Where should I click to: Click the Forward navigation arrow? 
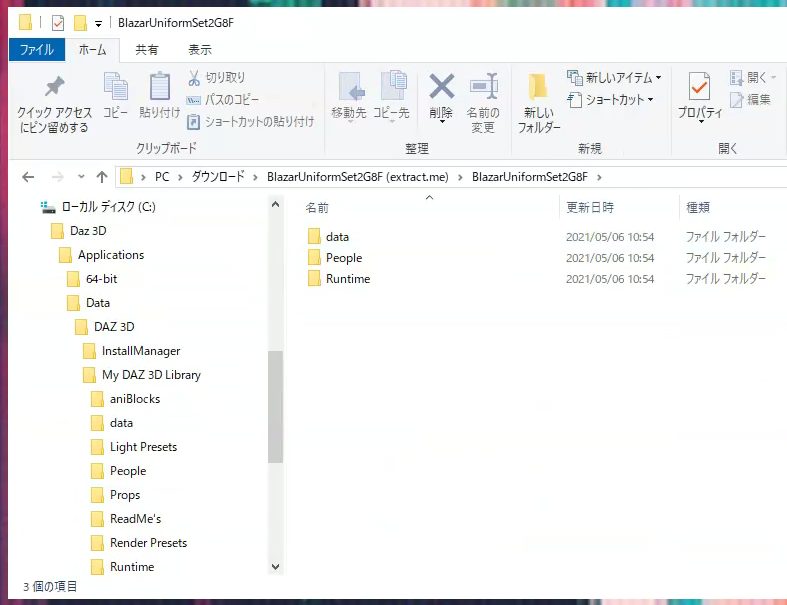(x=58, y=177)
